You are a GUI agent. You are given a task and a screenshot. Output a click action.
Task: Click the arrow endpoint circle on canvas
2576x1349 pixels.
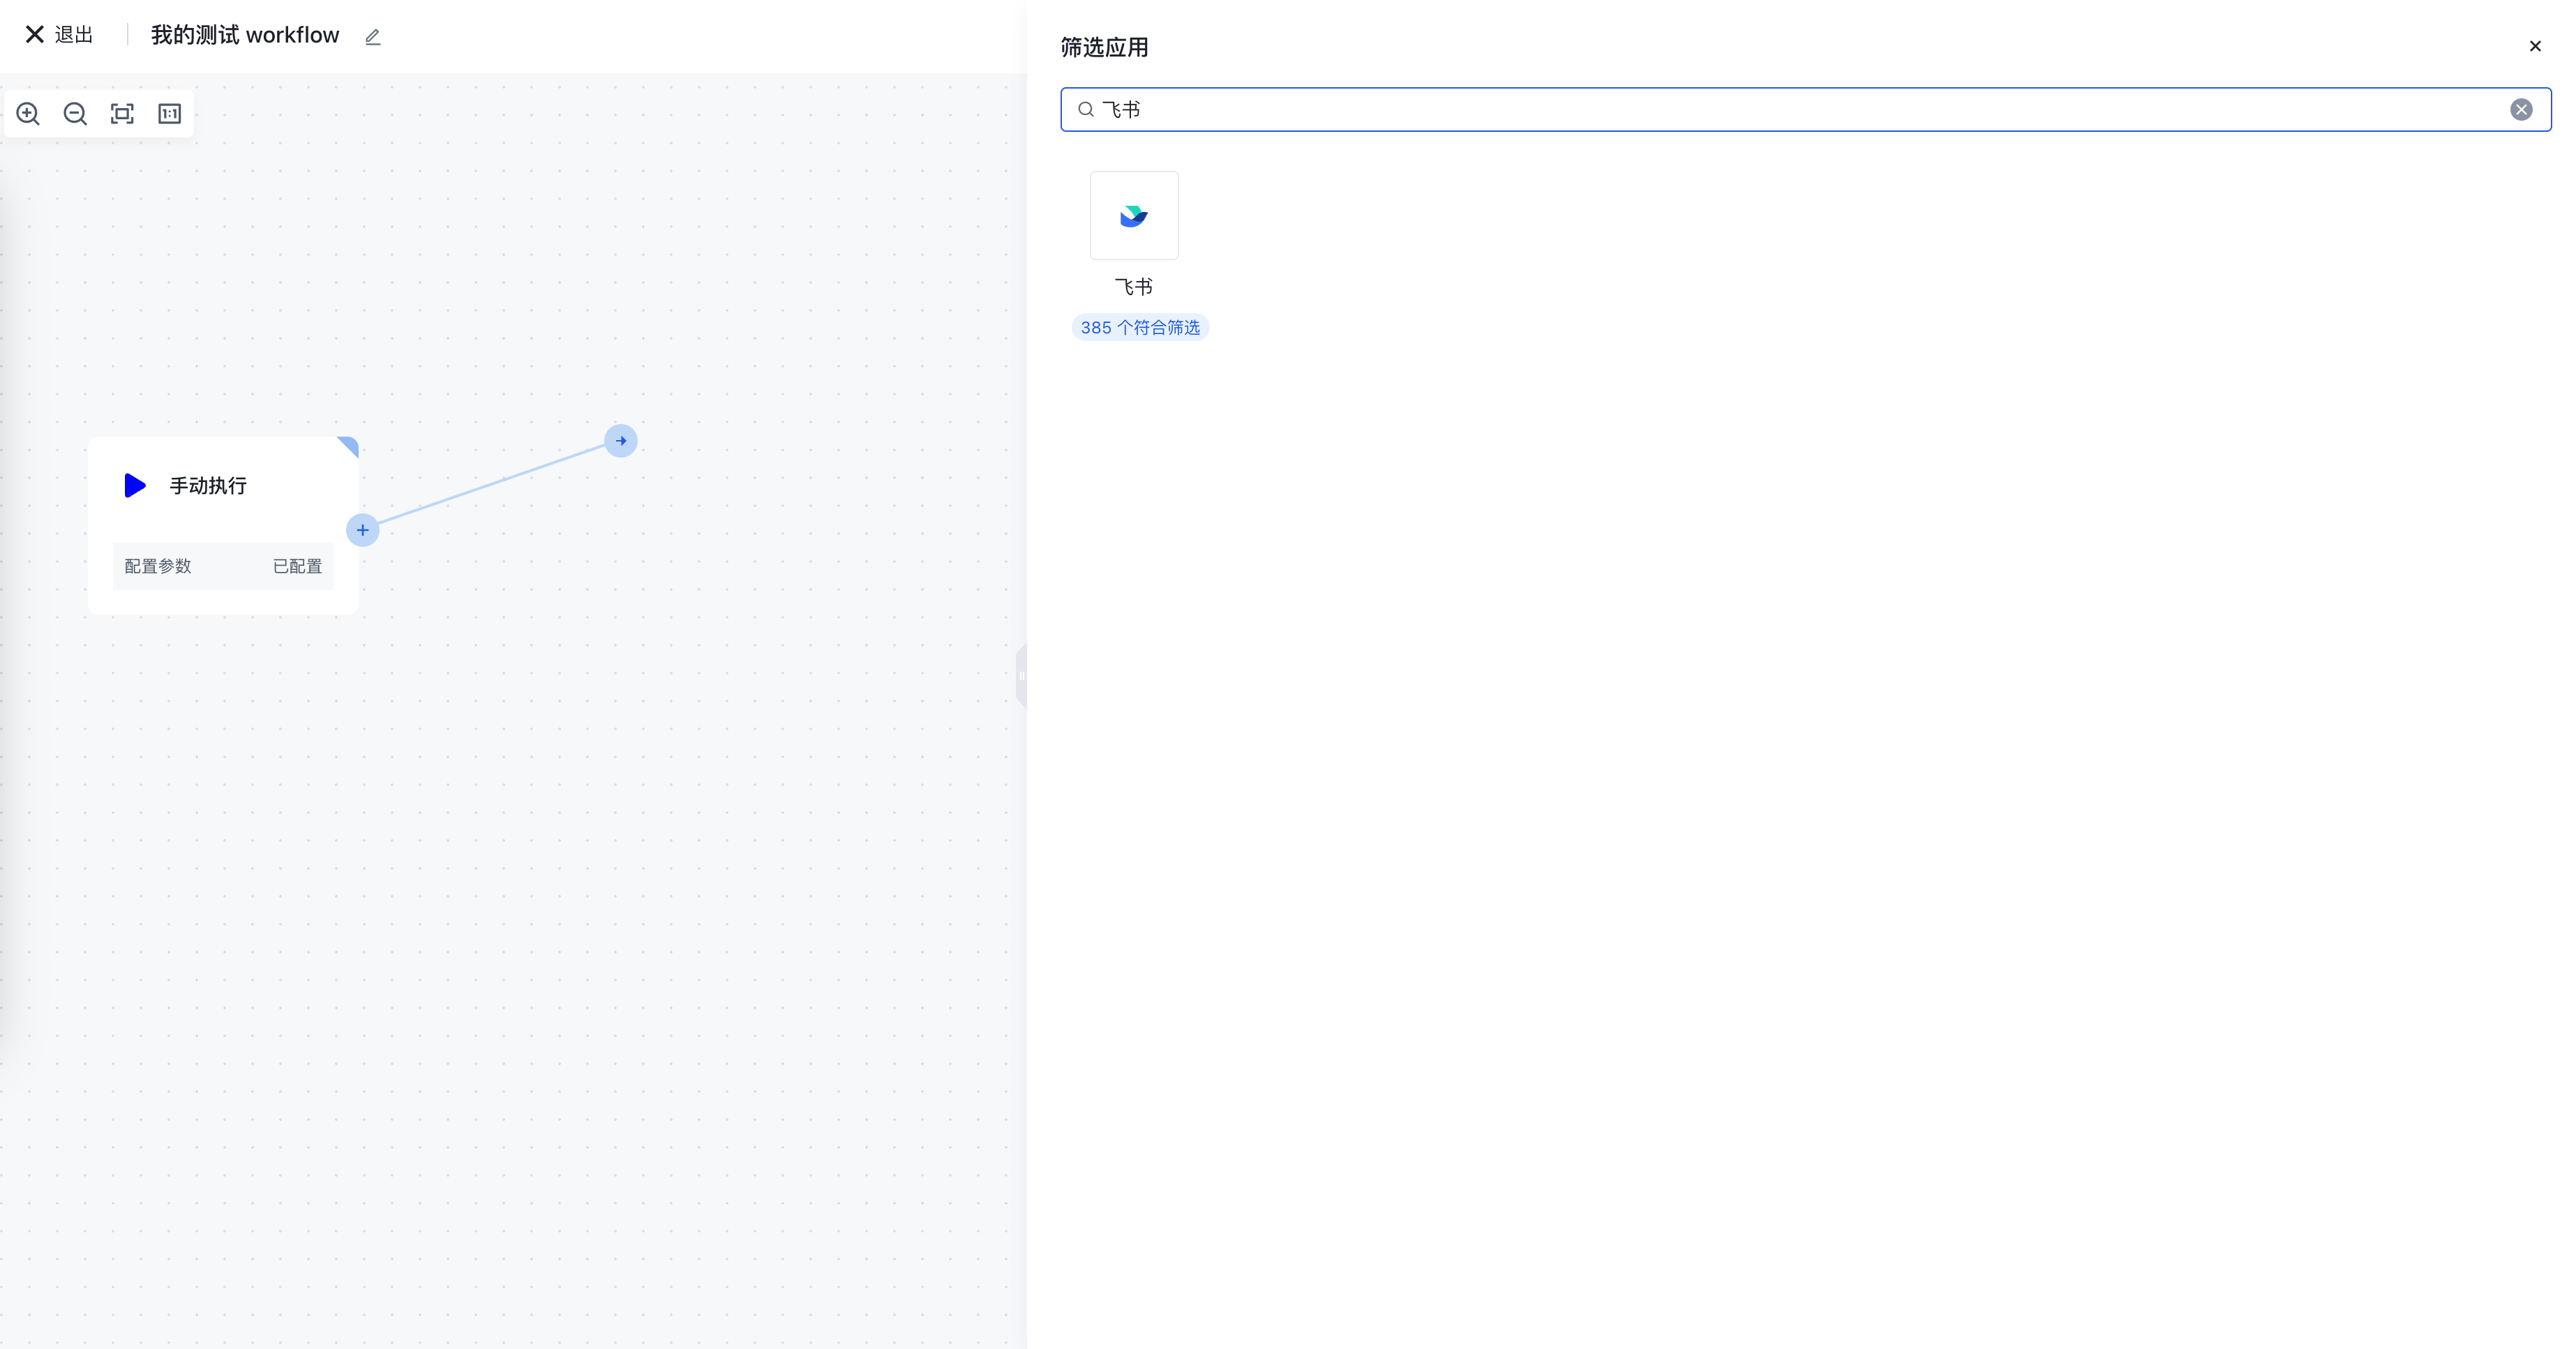point(621,441)
